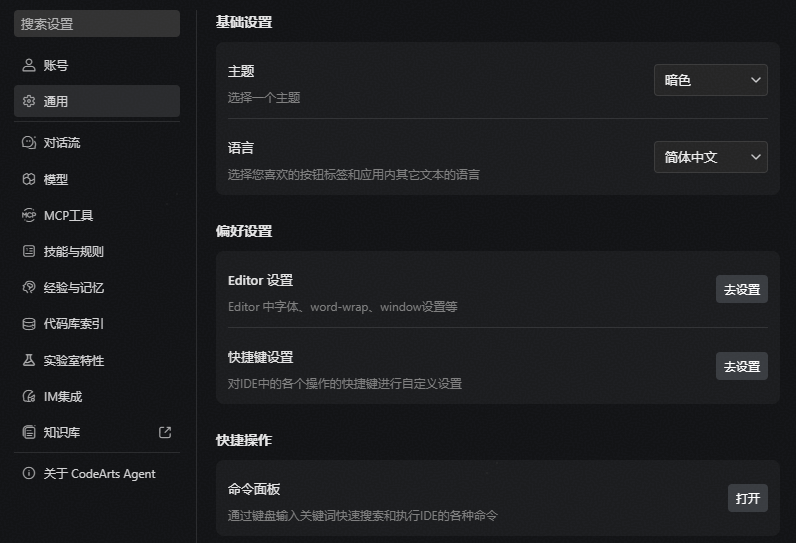Open the 语言 dropdown showing 简体中文

pos(711,157)
